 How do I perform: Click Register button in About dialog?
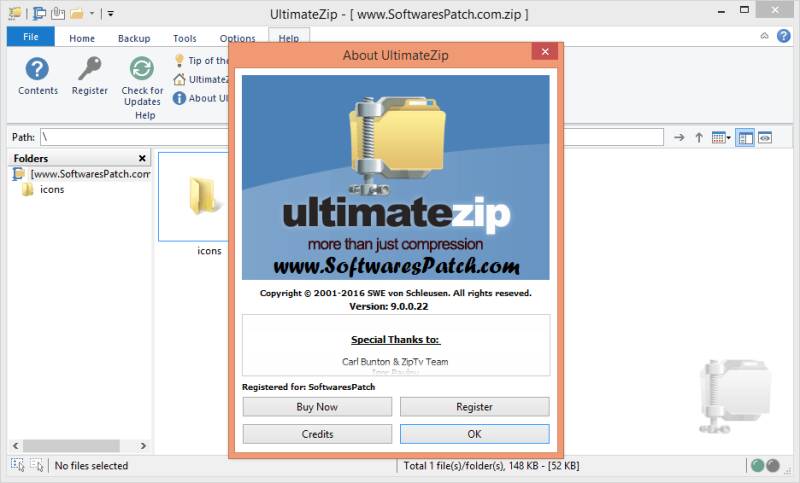[474, 406]
